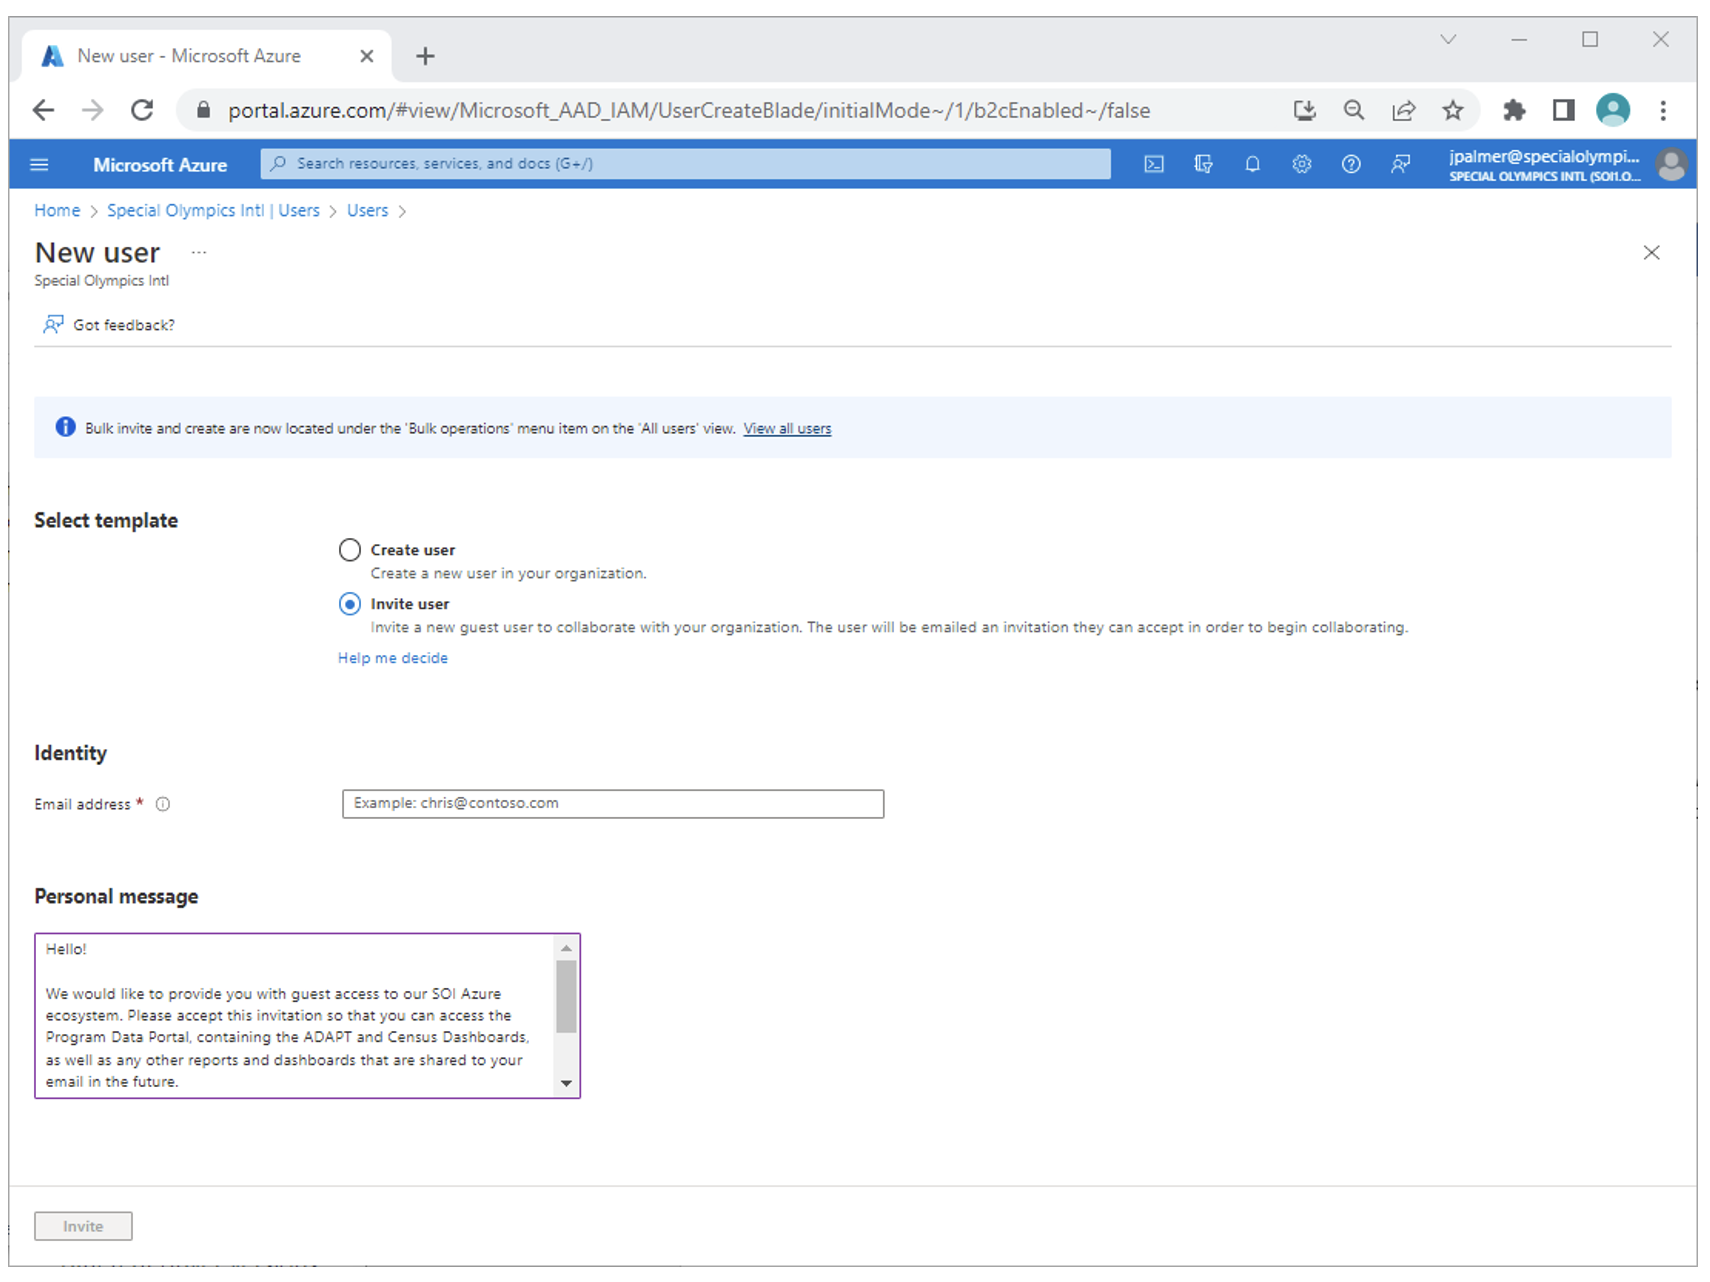The image size is (1710, 1282).
Task: Click the View all users link
Action: point(787,429)
